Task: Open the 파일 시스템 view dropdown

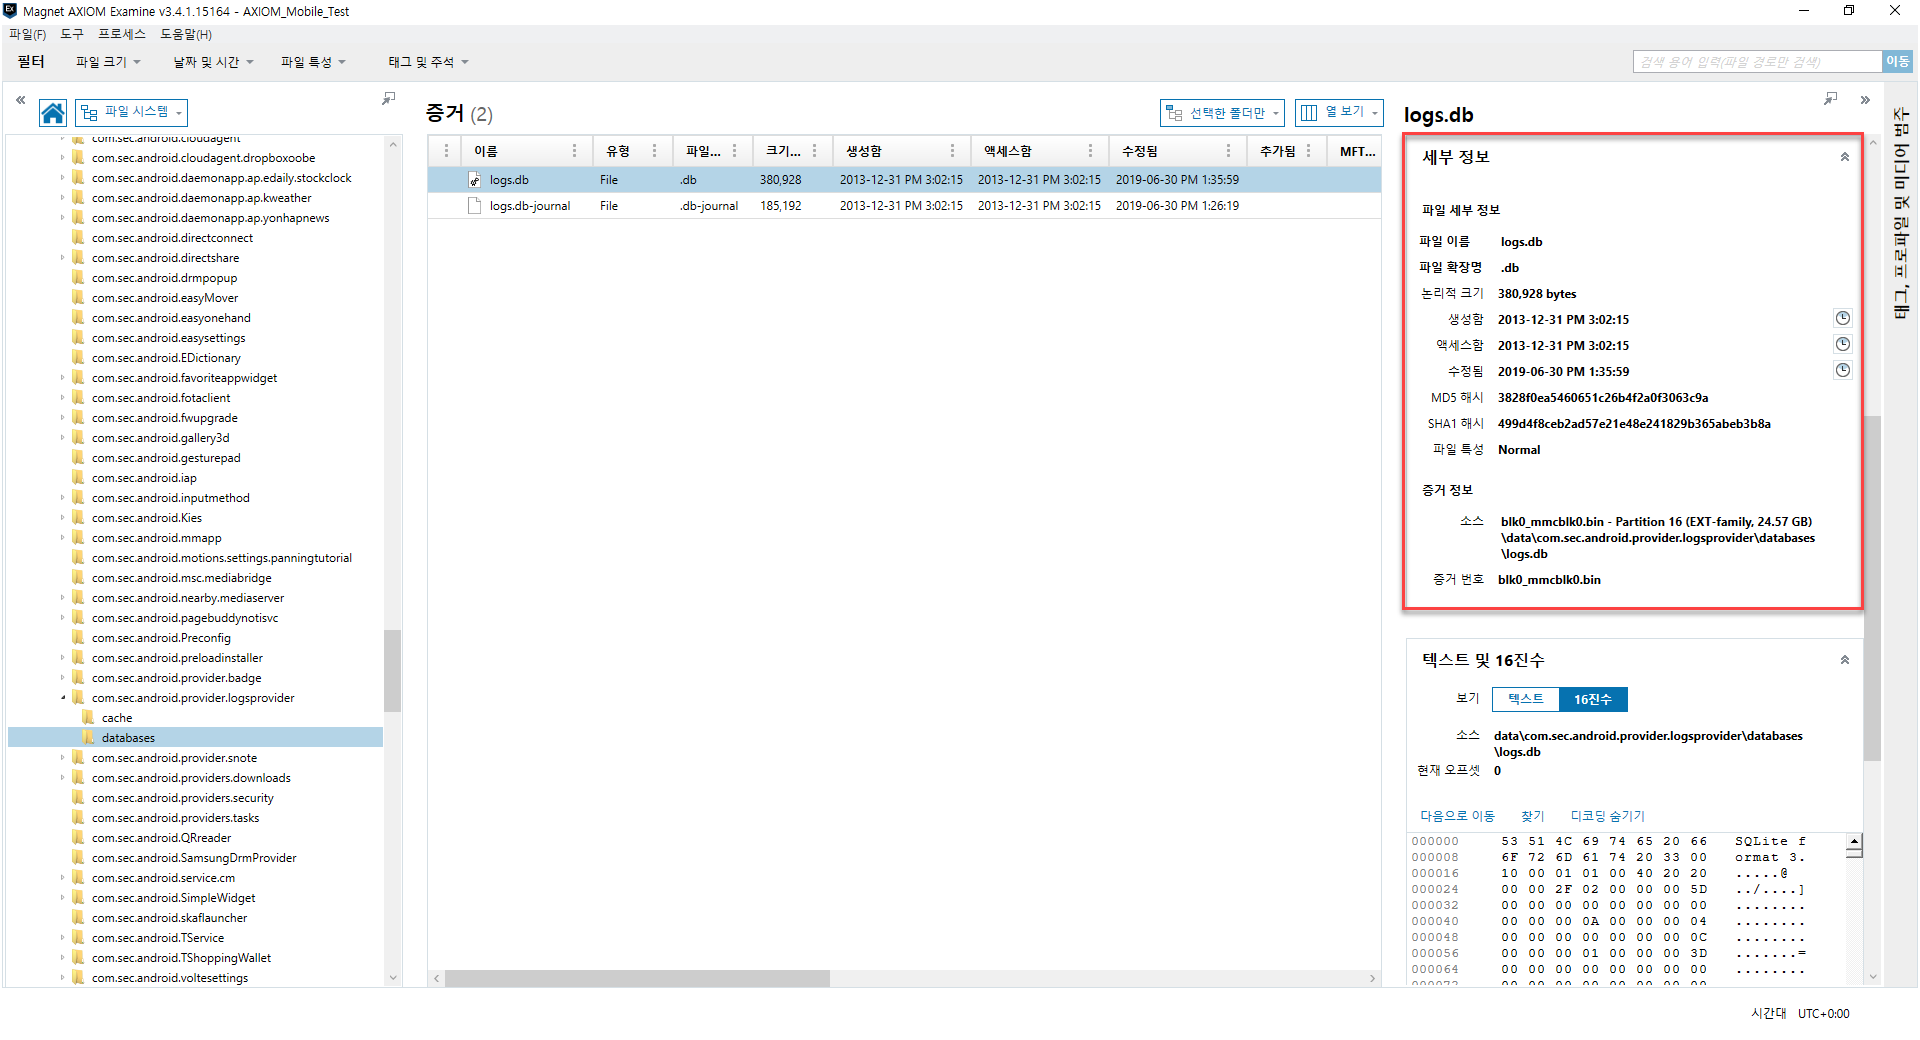Action: click(x=131, y=112)
